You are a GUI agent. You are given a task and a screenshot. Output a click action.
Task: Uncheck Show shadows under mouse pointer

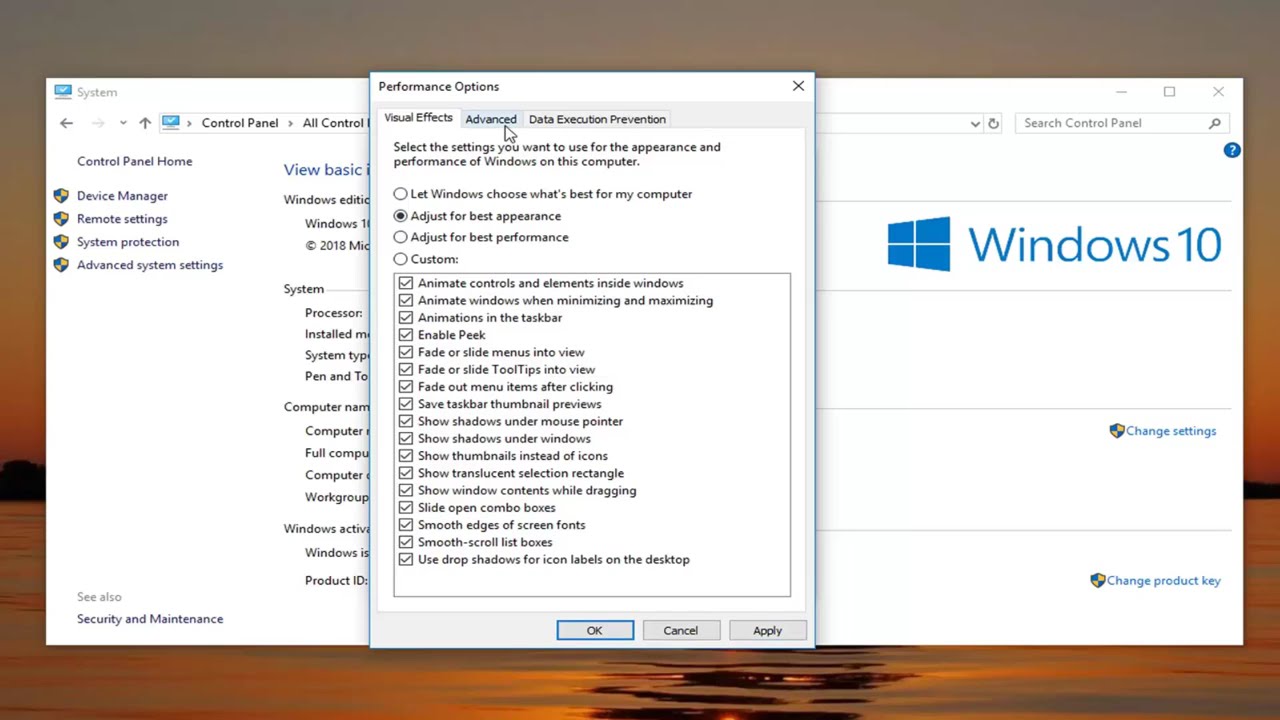pyautogui.click(x=406, y=421)
